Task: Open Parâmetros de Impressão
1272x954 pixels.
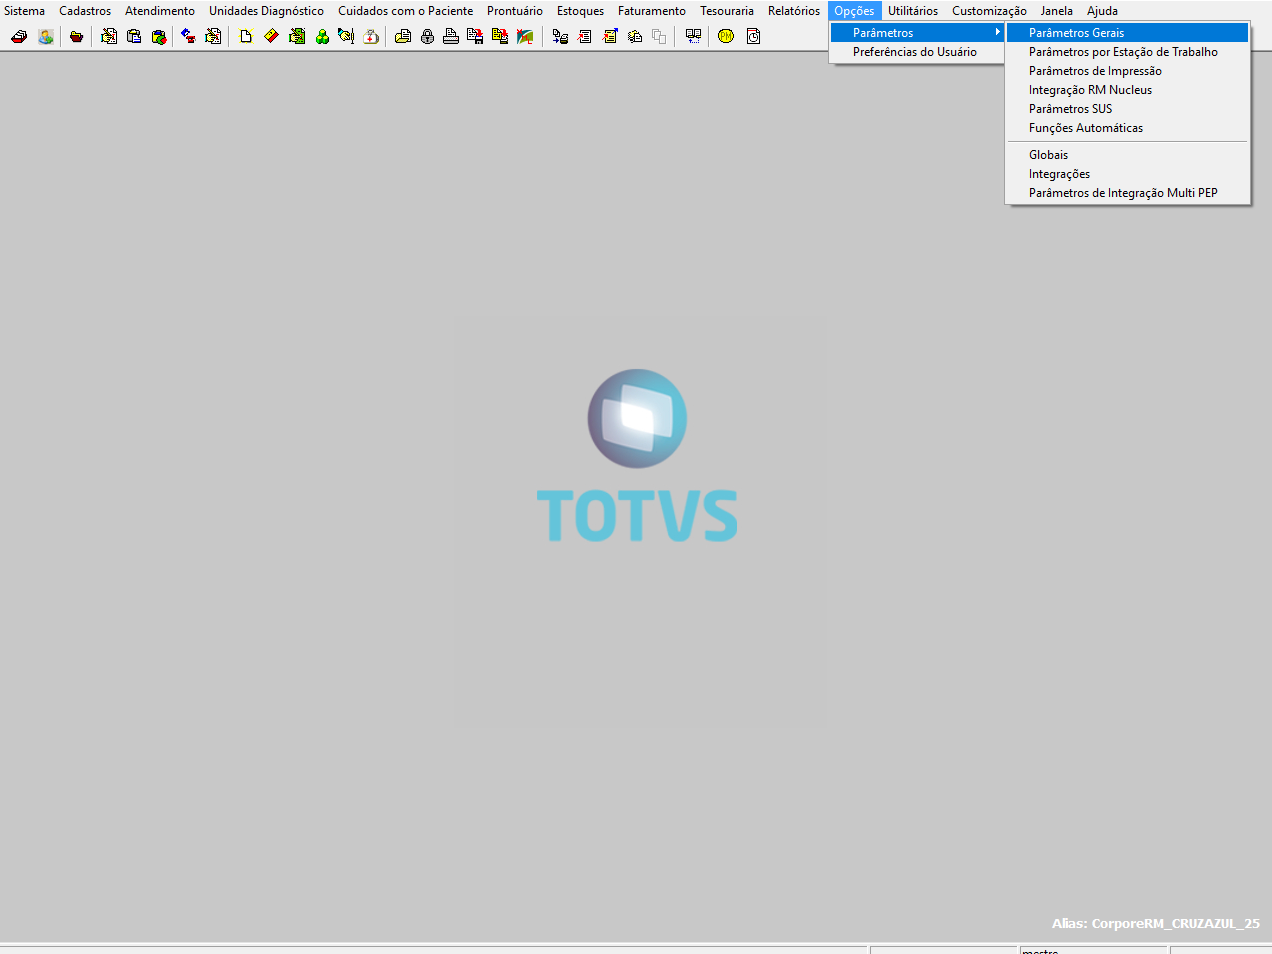Action: pos(1127,71)
